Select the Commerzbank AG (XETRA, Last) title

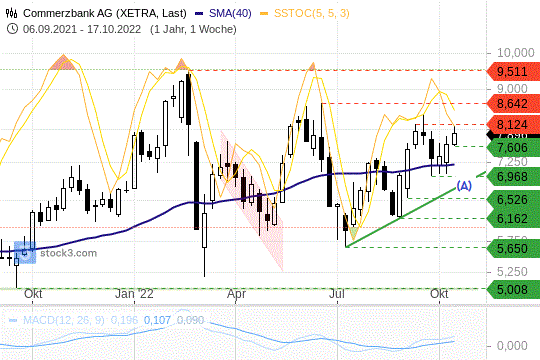(x=105, y=13)
